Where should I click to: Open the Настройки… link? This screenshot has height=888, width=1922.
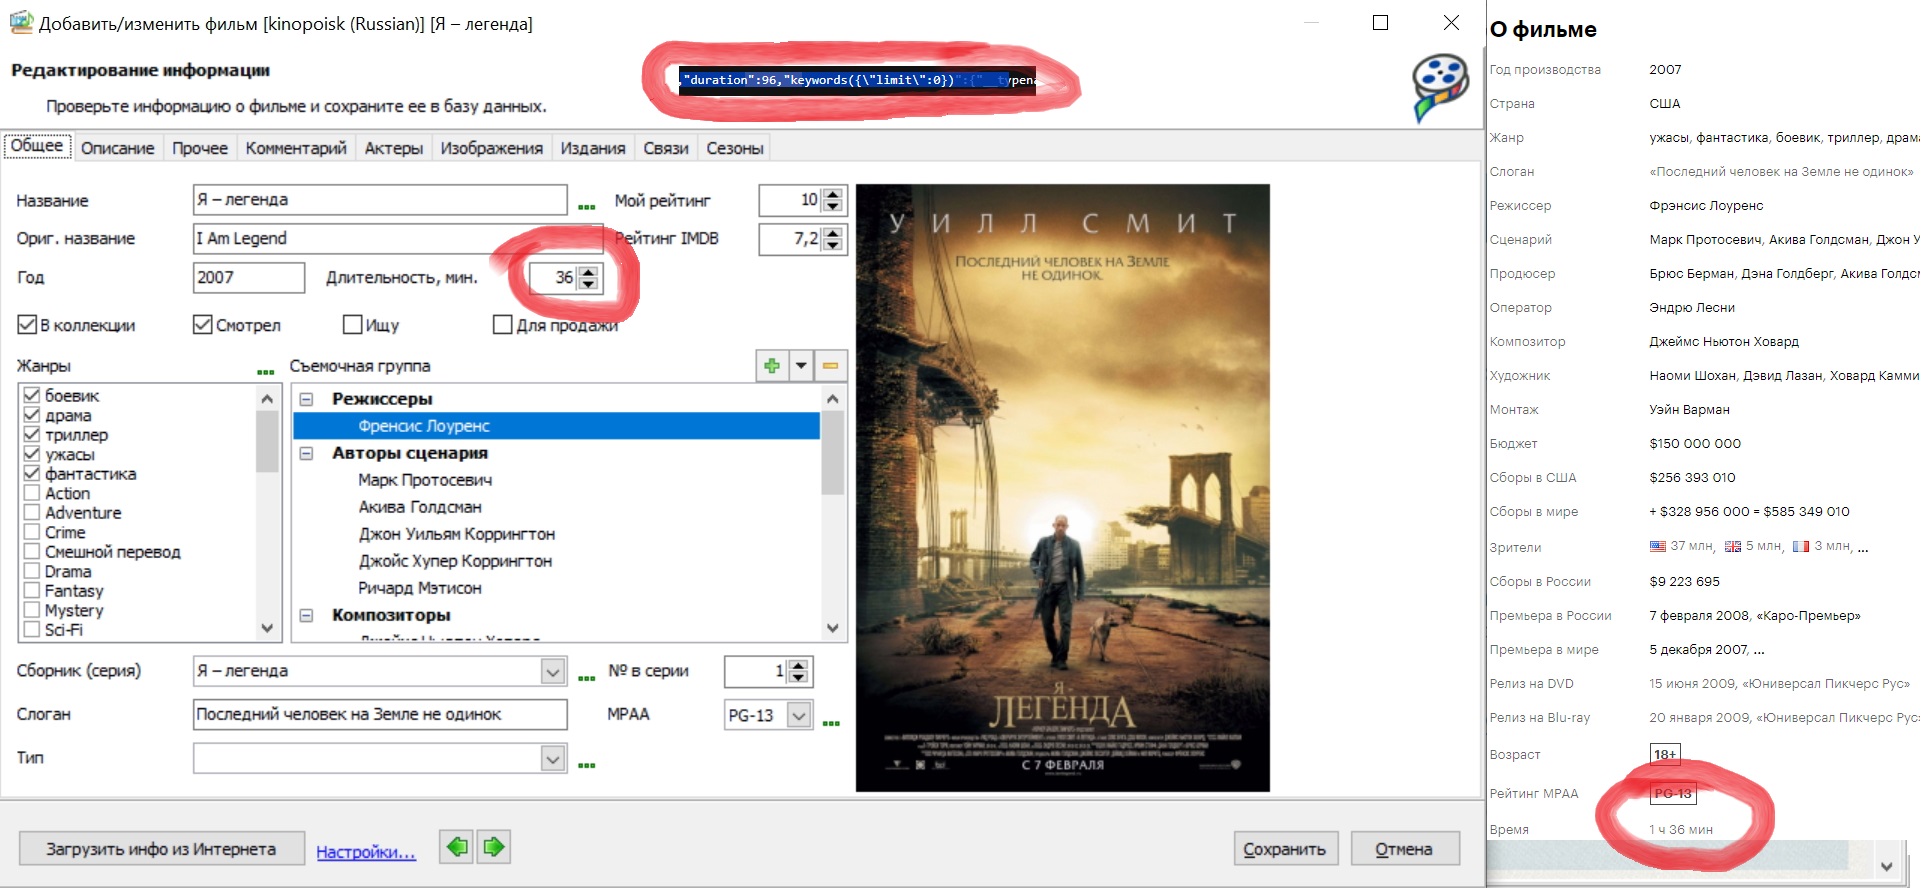point(366,852)
